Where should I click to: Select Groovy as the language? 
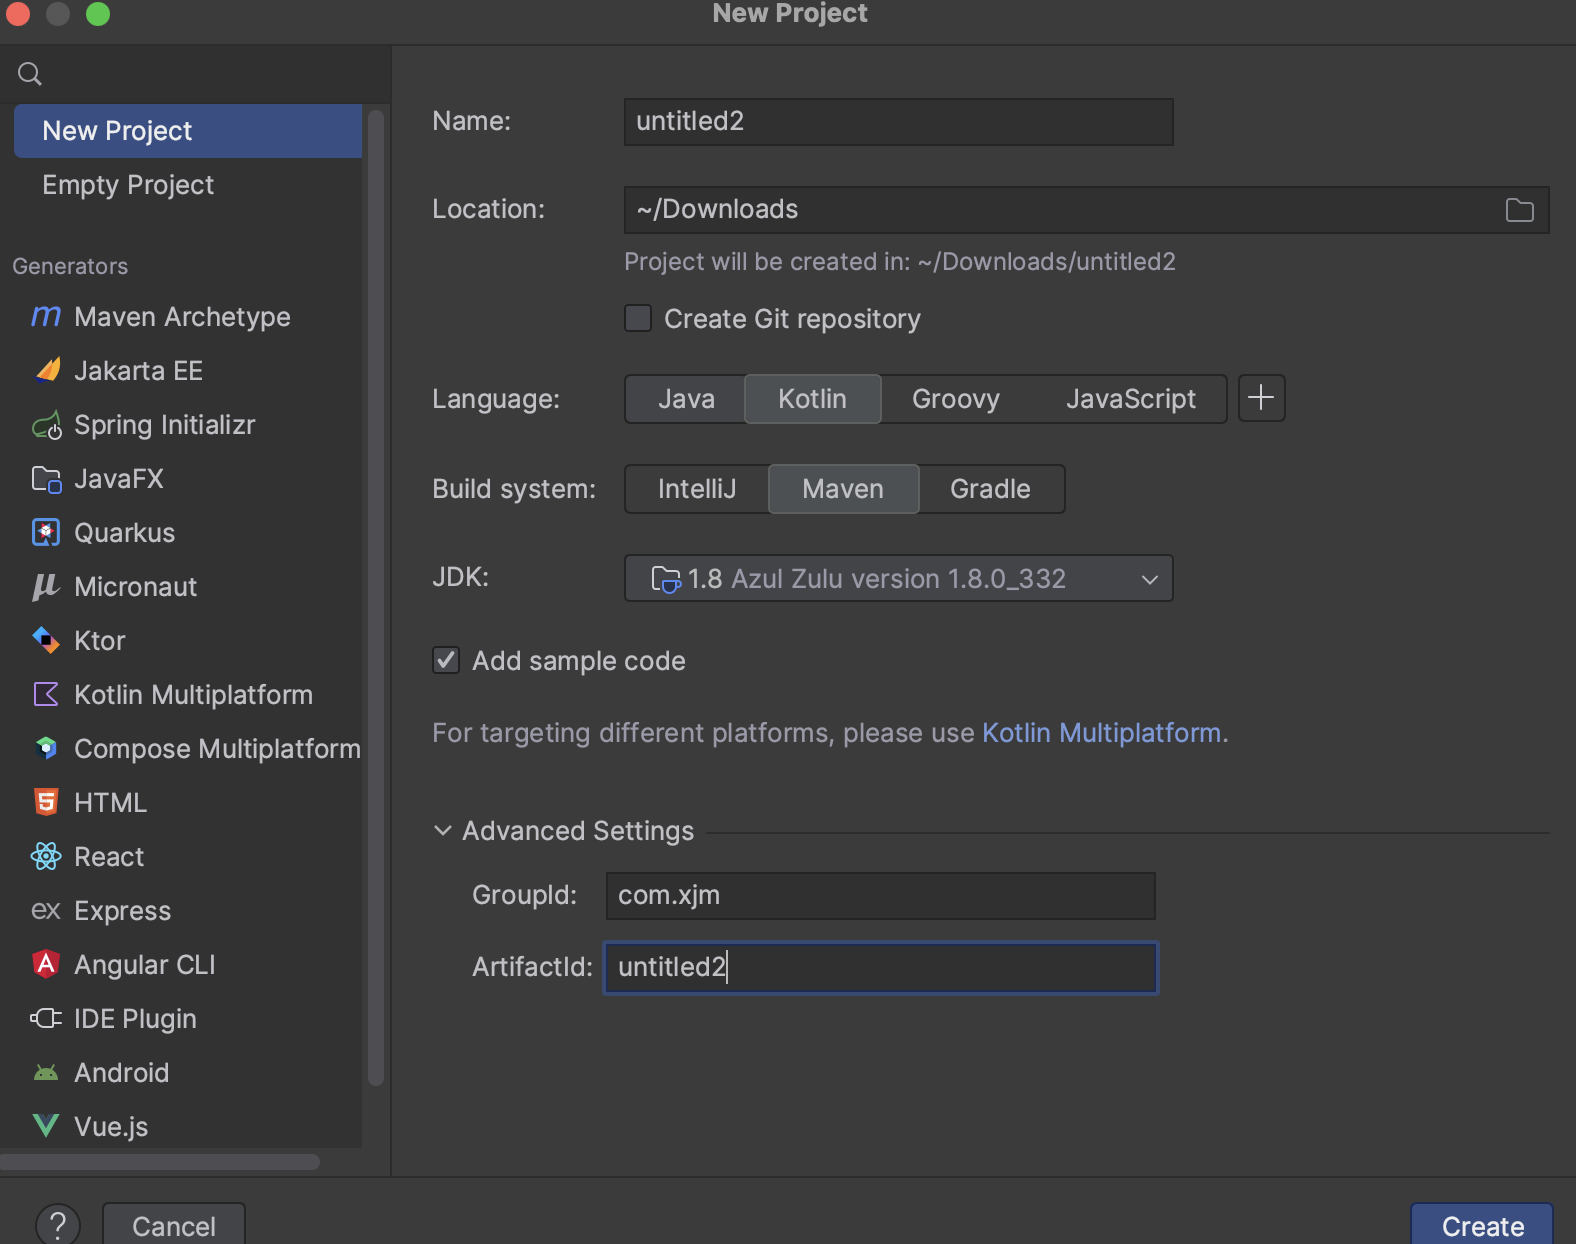[955, 399]
